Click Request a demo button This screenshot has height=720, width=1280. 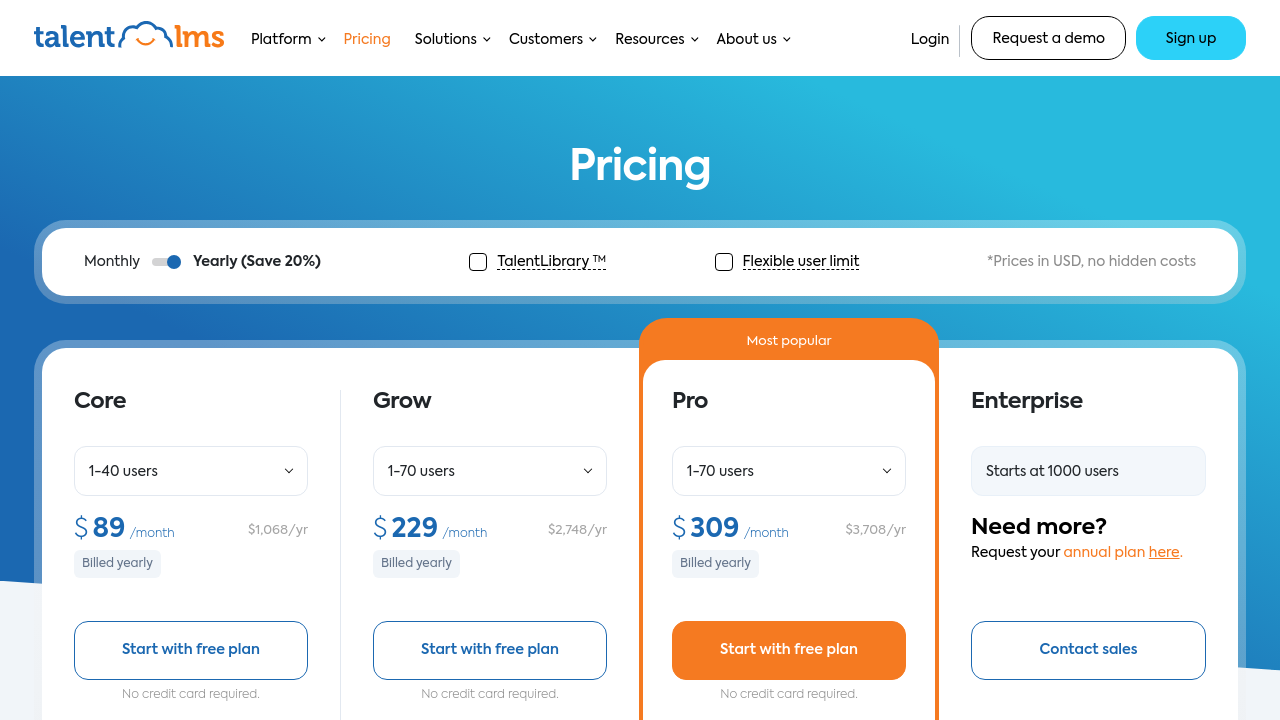[1048, 38]
